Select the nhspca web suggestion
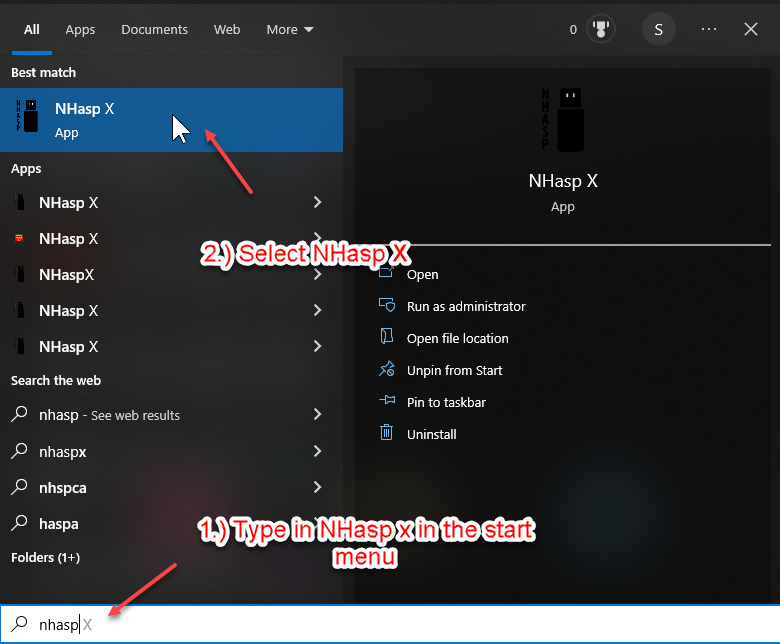Image resolution: width=780 pixels, height=644 pixels. [x=171, y=487]
